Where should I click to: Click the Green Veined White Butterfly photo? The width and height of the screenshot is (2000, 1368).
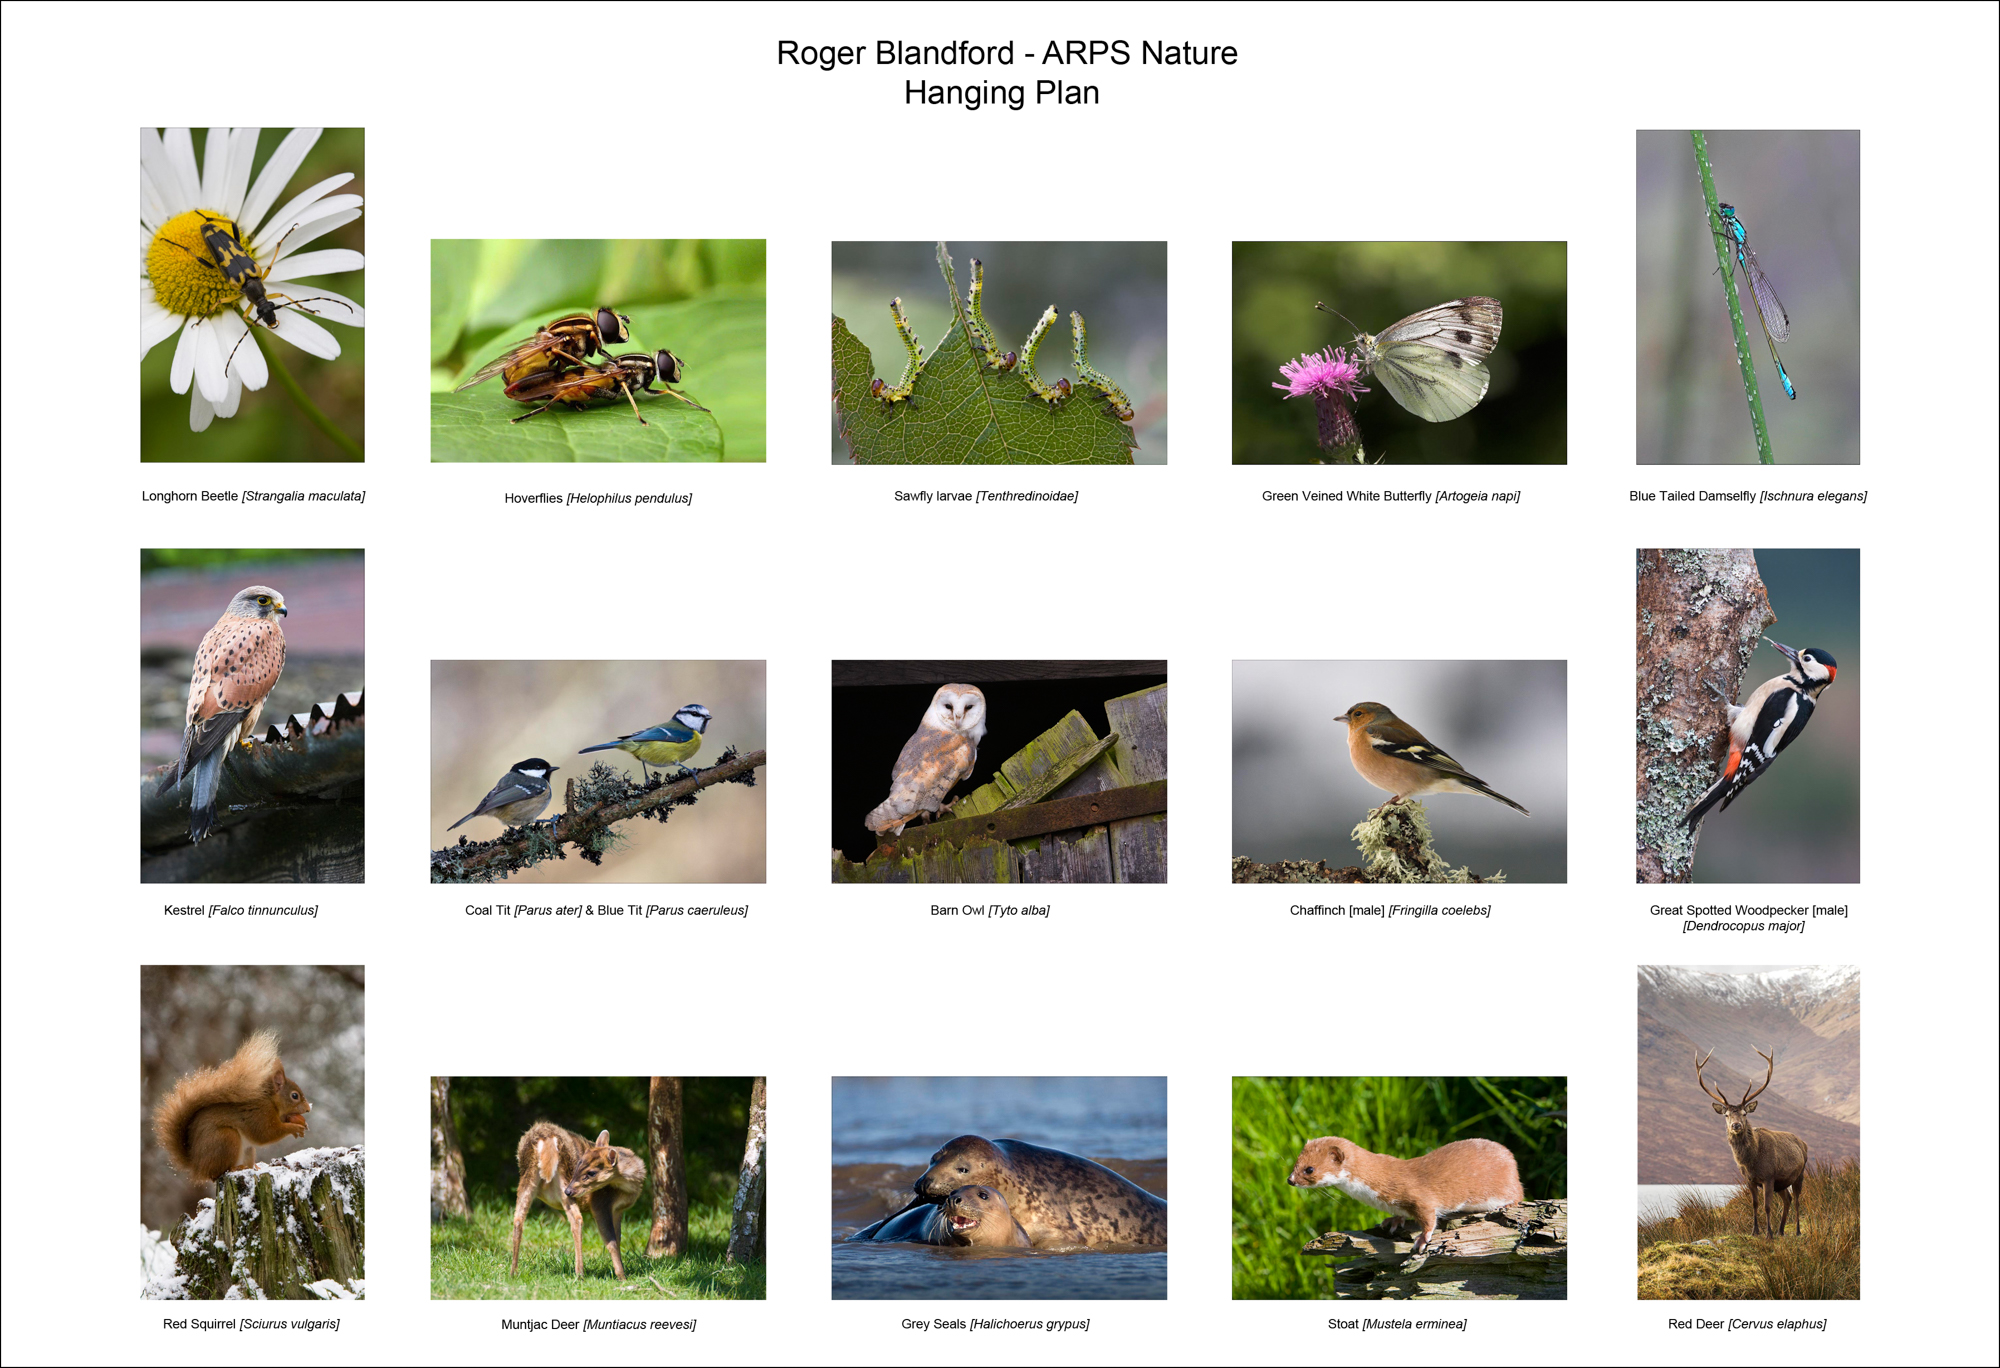click(x=1399, y=352)
